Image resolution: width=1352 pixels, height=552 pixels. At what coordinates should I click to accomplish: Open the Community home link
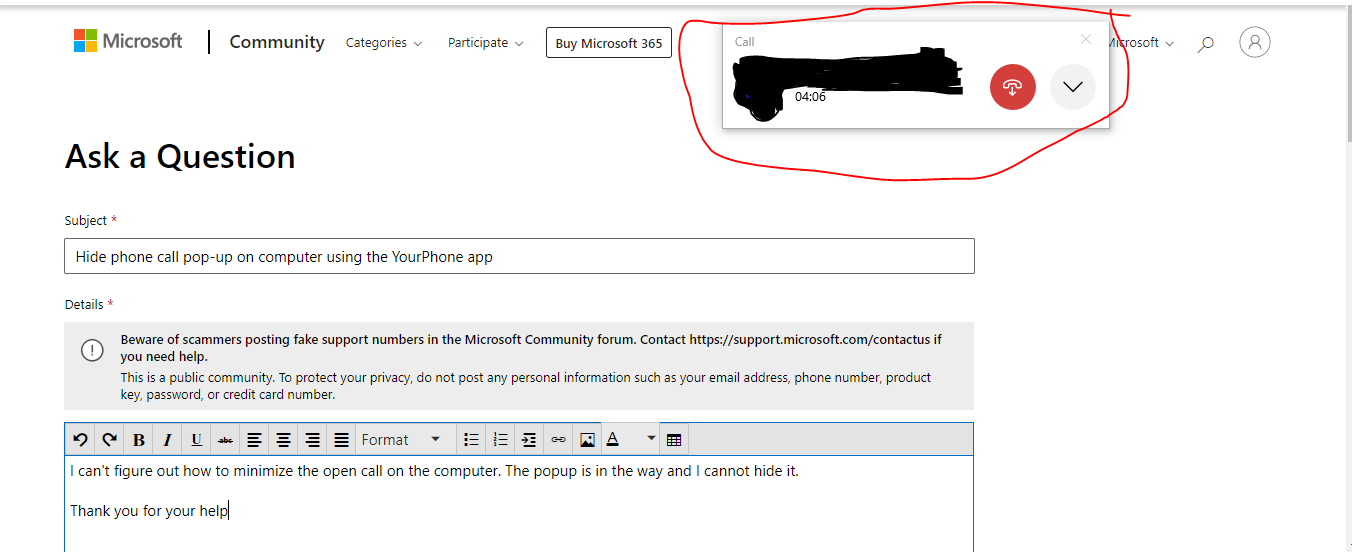click(x=277, y=42)
